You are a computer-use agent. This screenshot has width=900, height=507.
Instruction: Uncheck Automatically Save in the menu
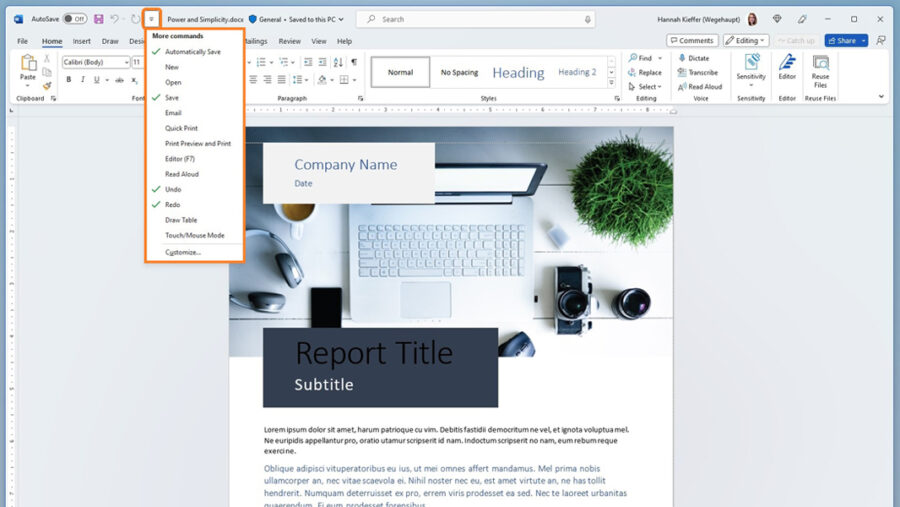[192, 51]
